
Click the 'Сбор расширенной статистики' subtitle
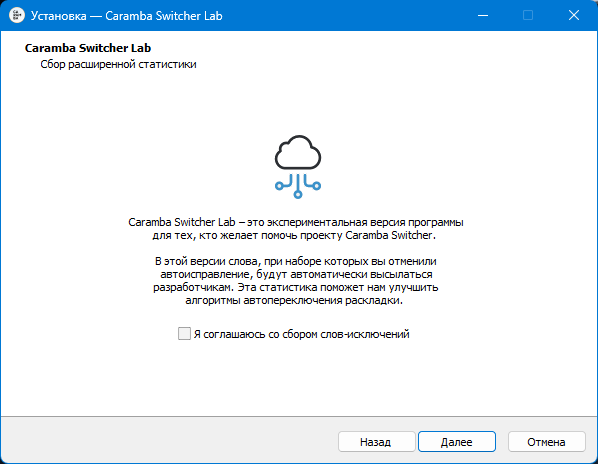118,64
